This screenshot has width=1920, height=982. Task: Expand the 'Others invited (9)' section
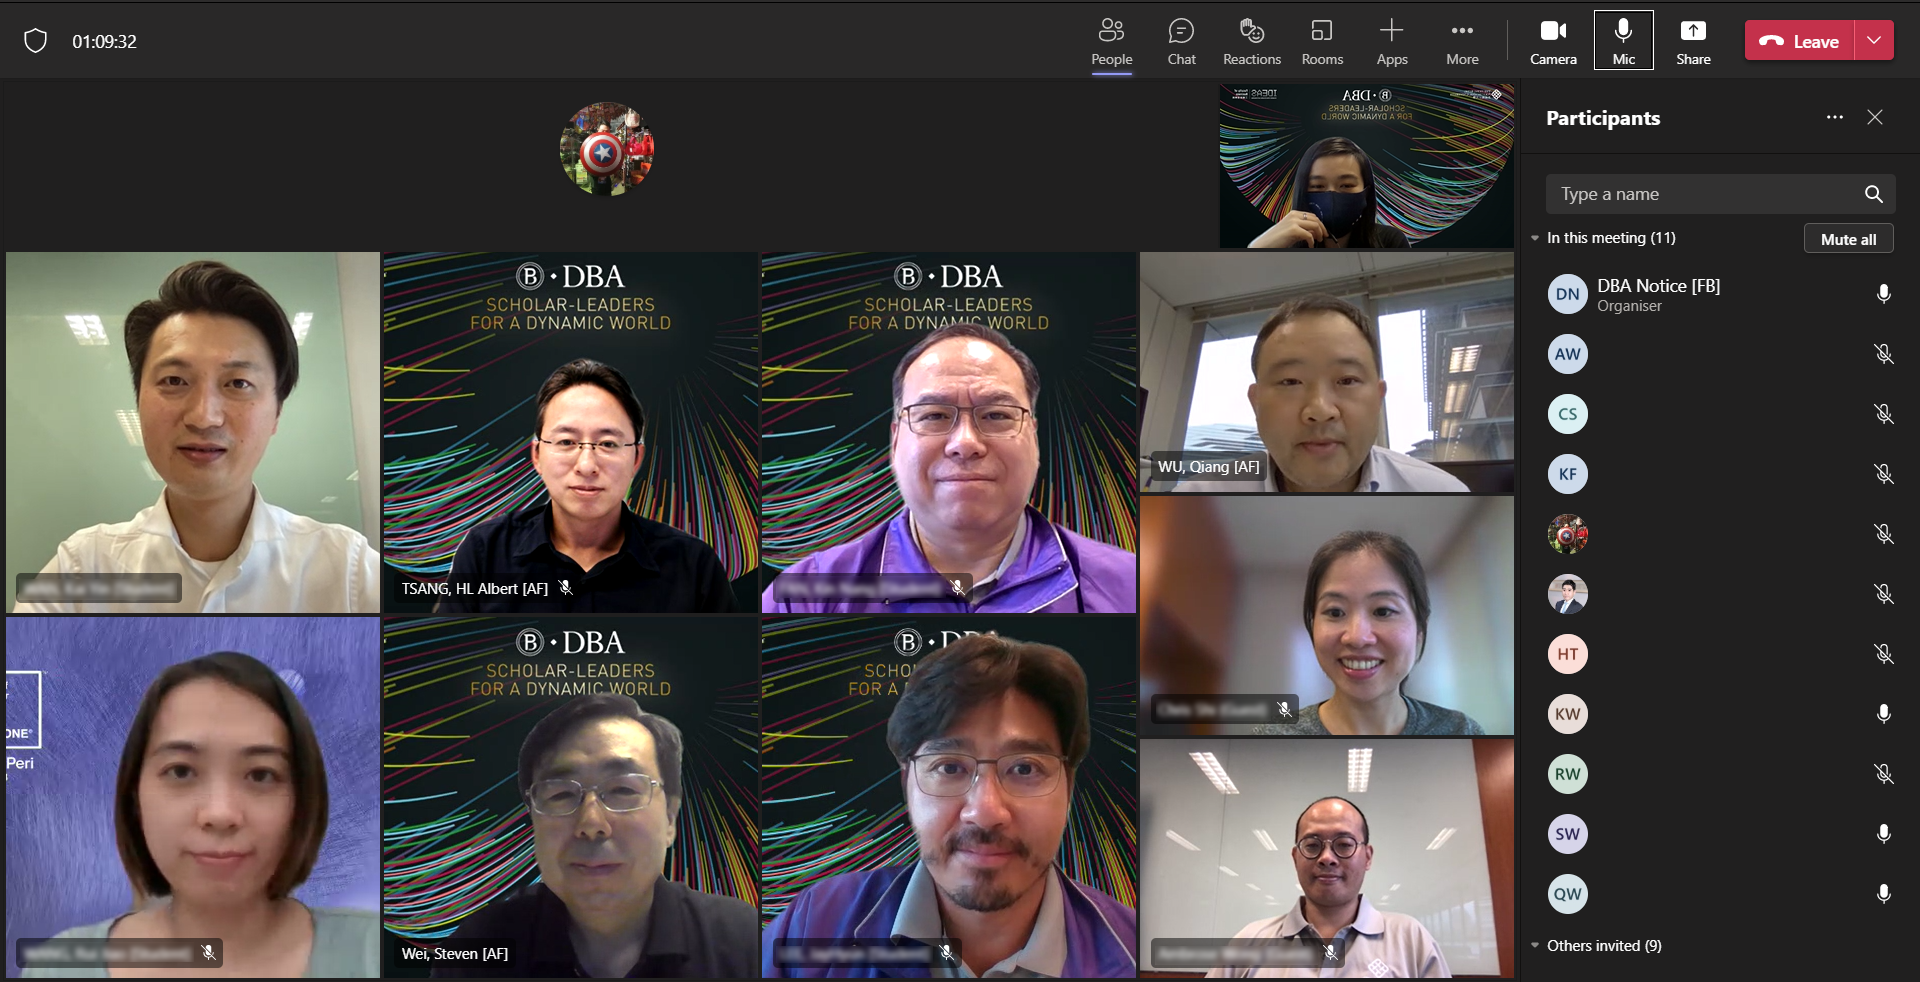tap(1535, 946)
